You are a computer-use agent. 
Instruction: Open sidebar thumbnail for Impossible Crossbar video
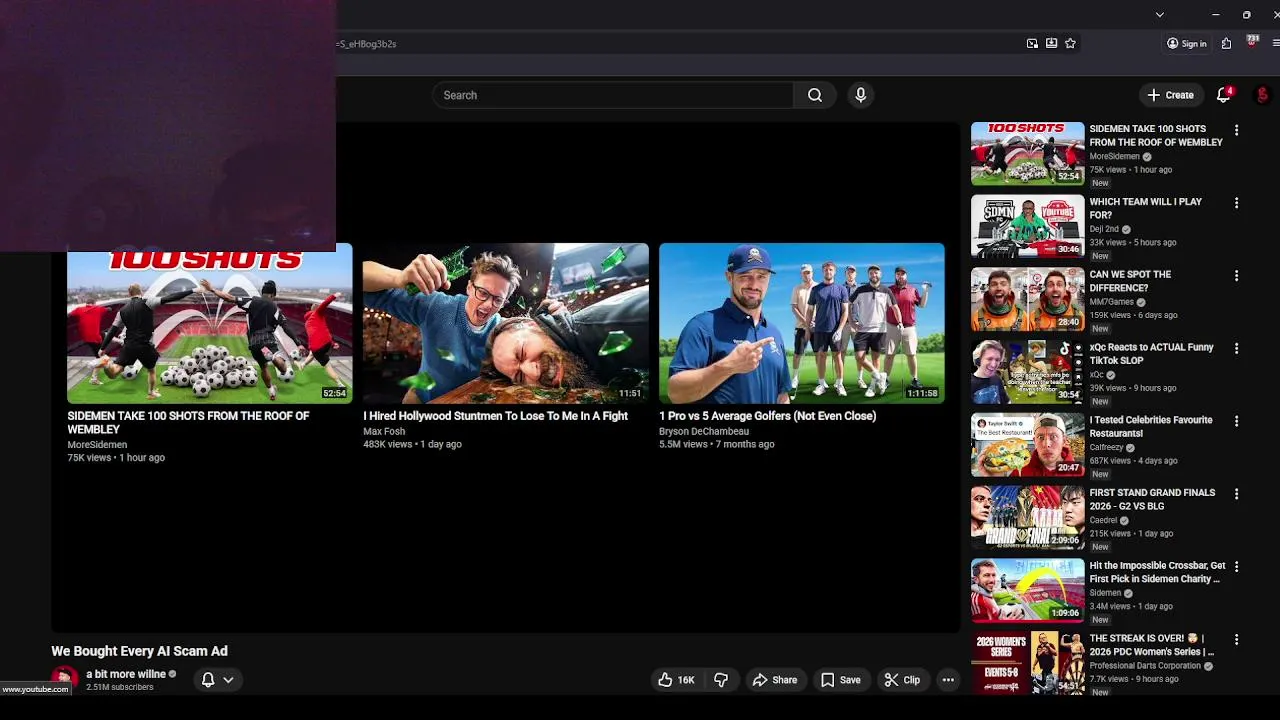[x=1027, y=591]
